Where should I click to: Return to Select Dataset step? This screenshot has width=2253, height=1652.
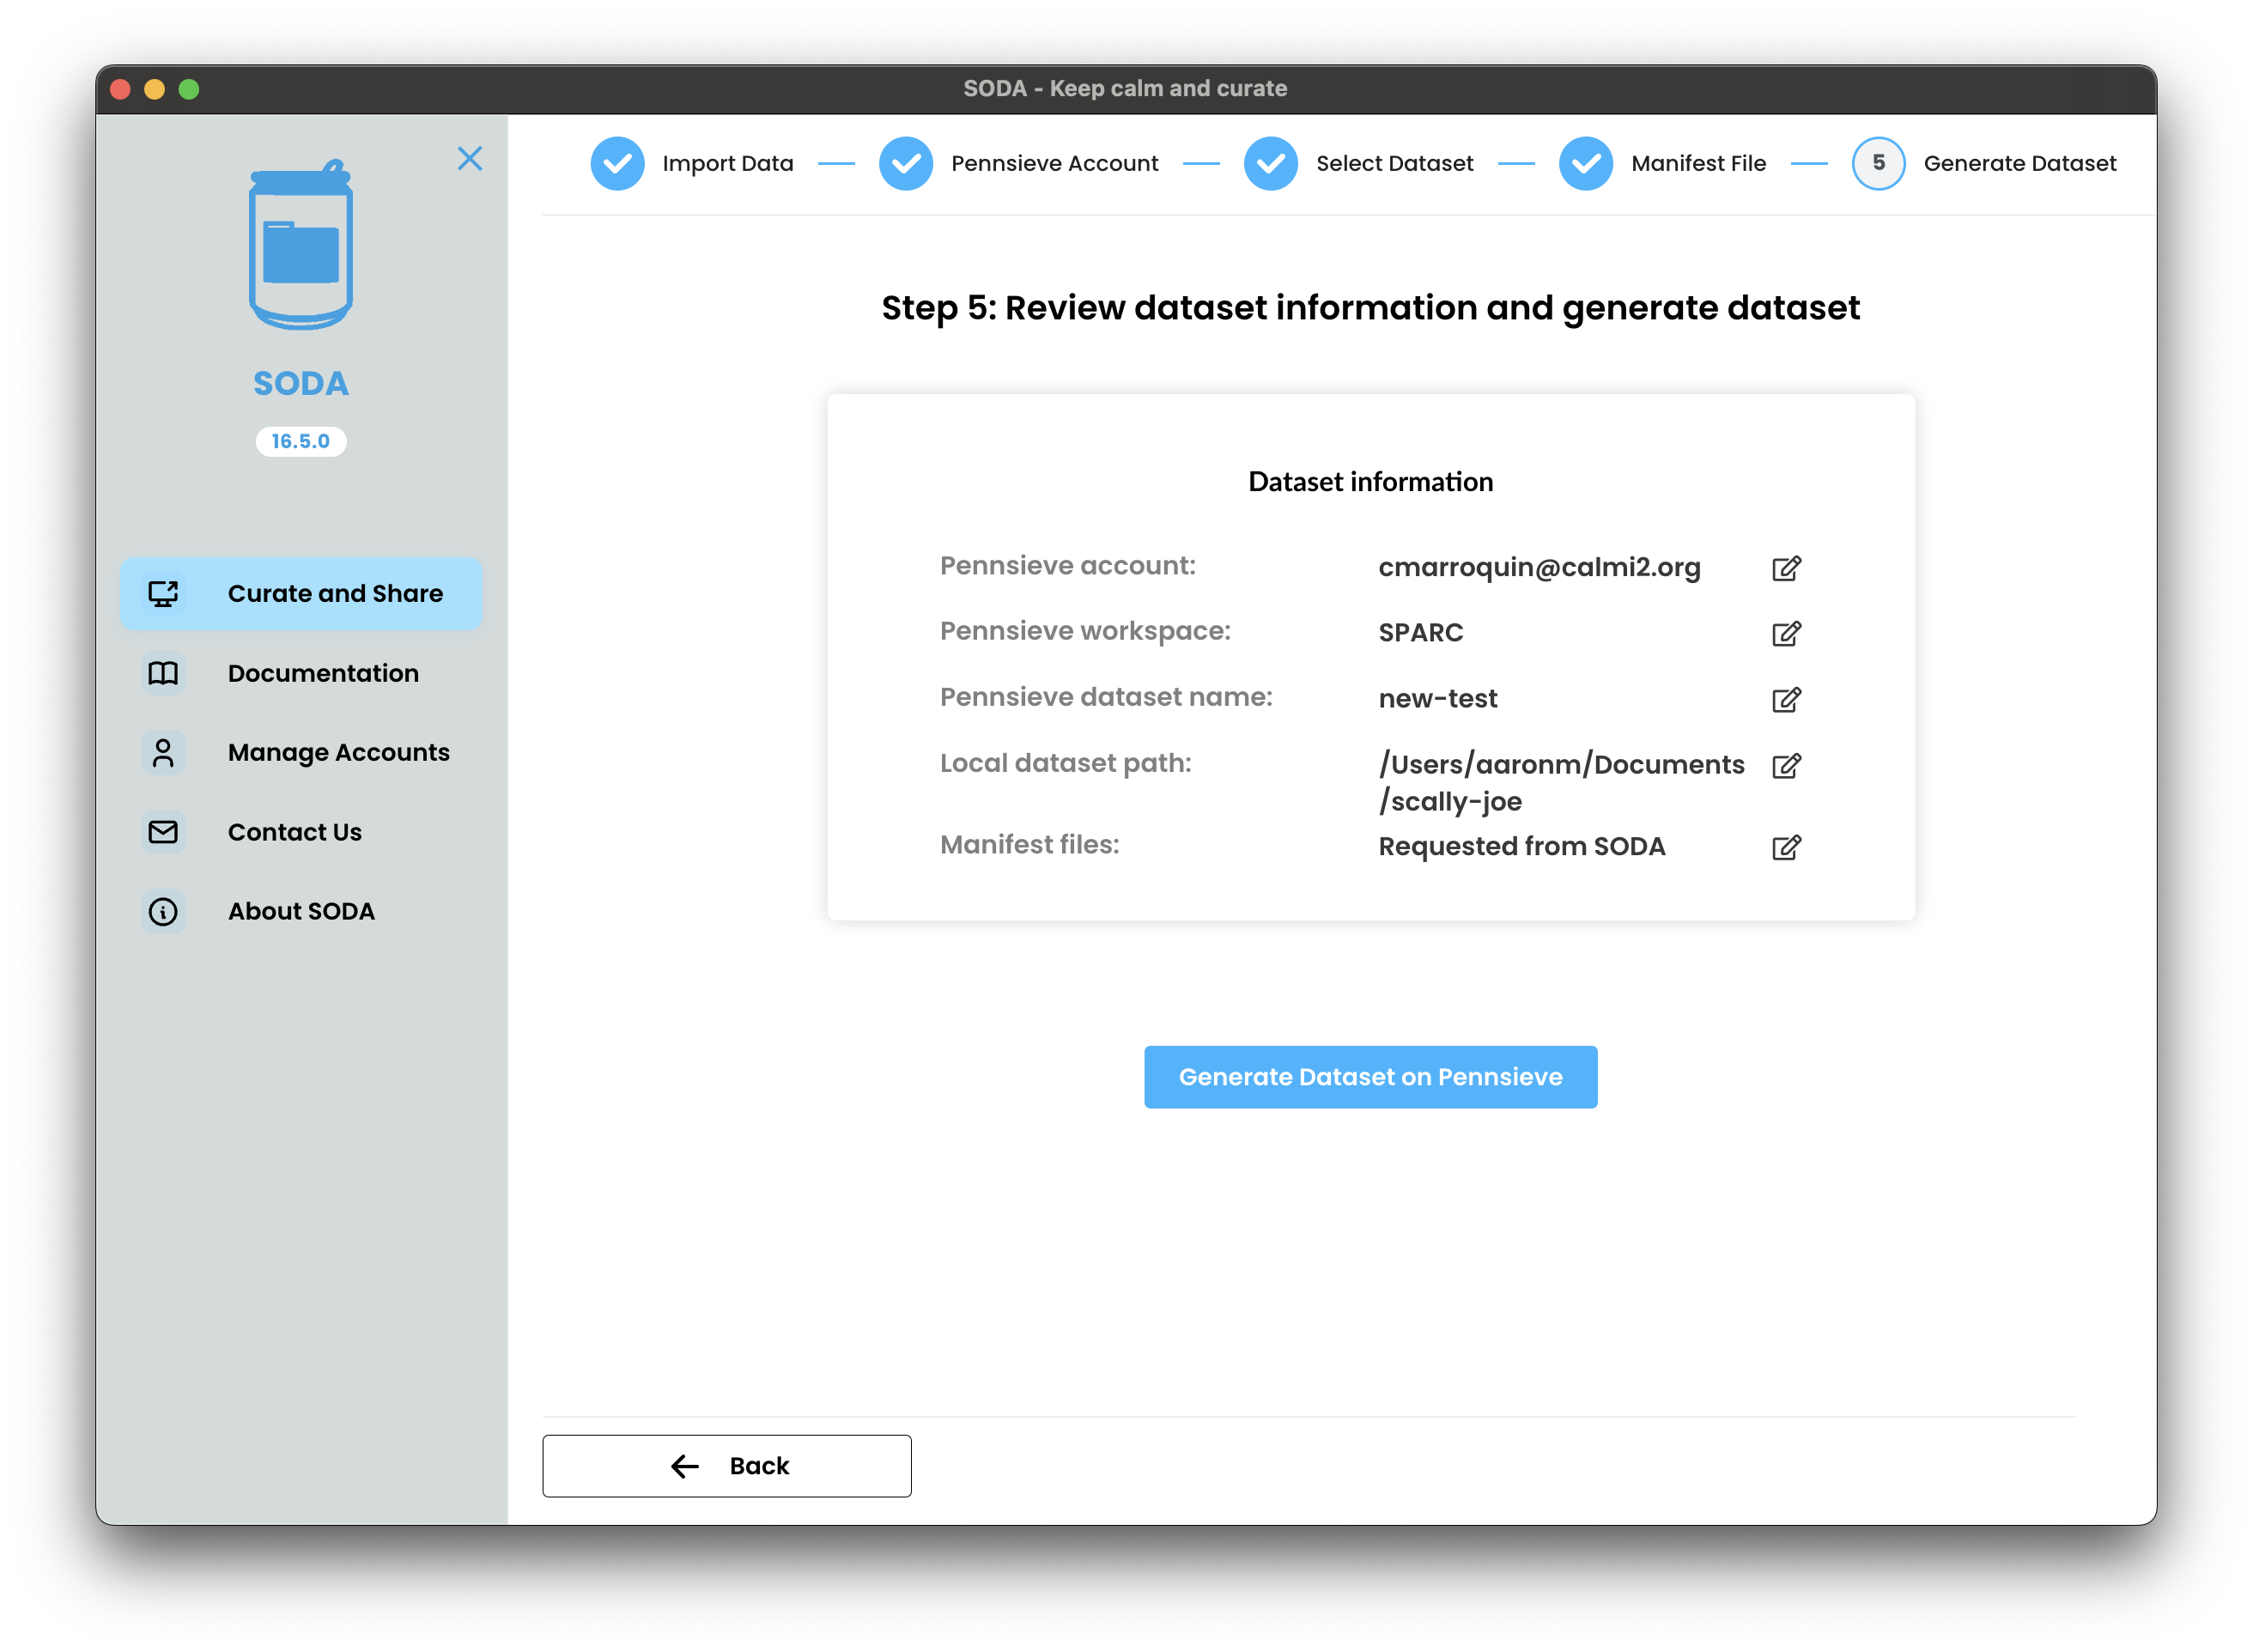pos(1270,163)
